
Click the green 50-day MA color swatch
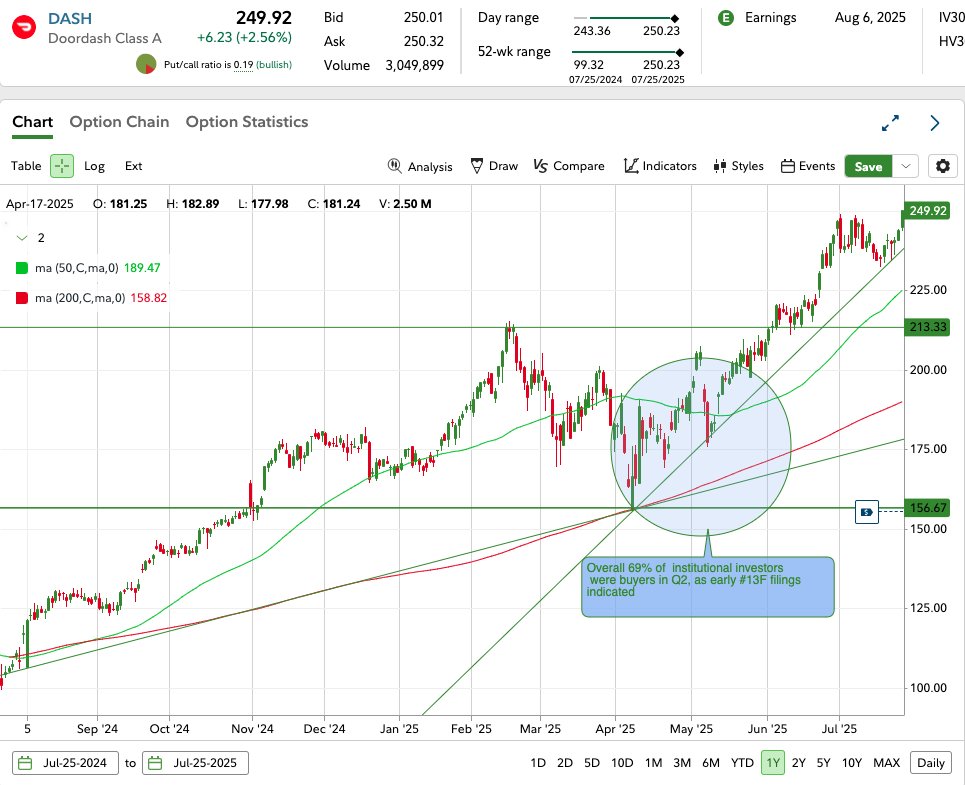(22, 268)
